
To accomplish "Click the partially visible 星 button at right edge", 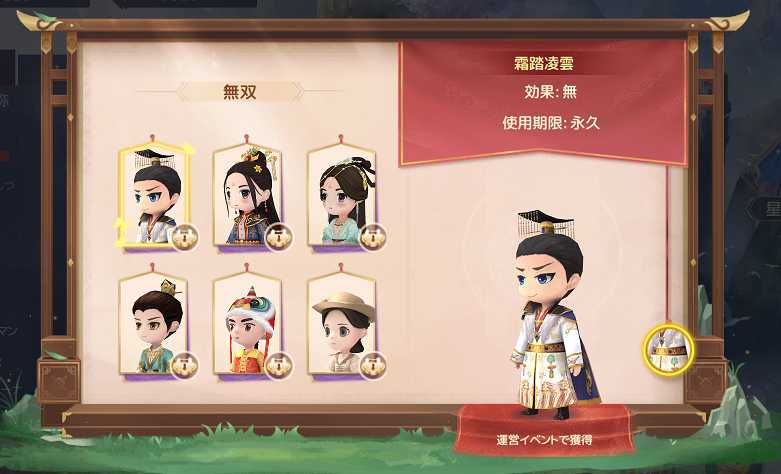I will 766,210.
